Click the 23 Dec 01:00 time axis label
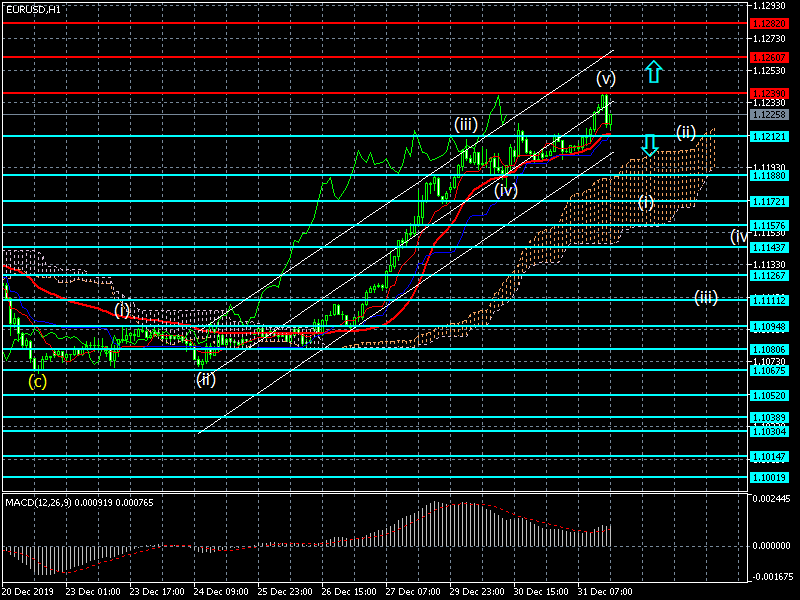The width and height of the screenshot is (800, 600). tap(93, 592)
